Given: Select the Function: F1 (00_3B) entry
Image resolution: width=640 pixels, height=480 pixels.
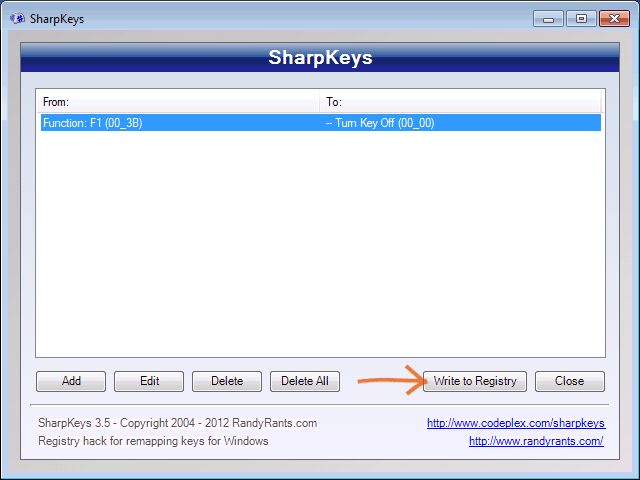Looking at the screenshot, I should [x=98, y=123].
